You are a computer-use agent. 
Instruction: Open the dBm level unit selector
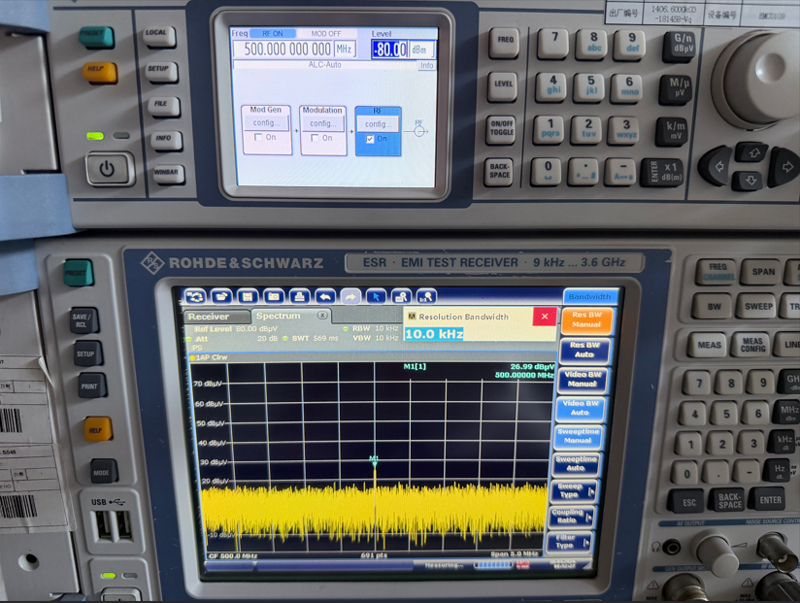click(x=421, y=49)
